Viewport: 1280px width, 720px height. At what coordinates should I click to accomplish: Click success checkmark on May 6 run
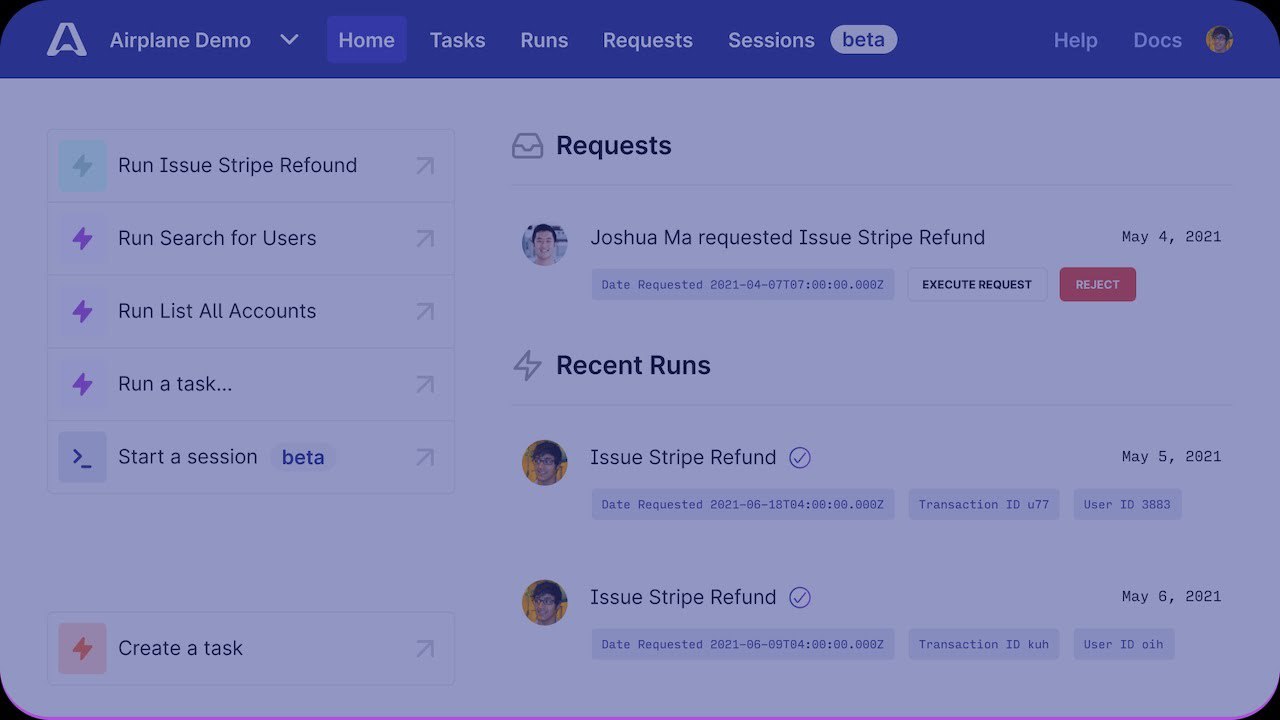(800, 598)
